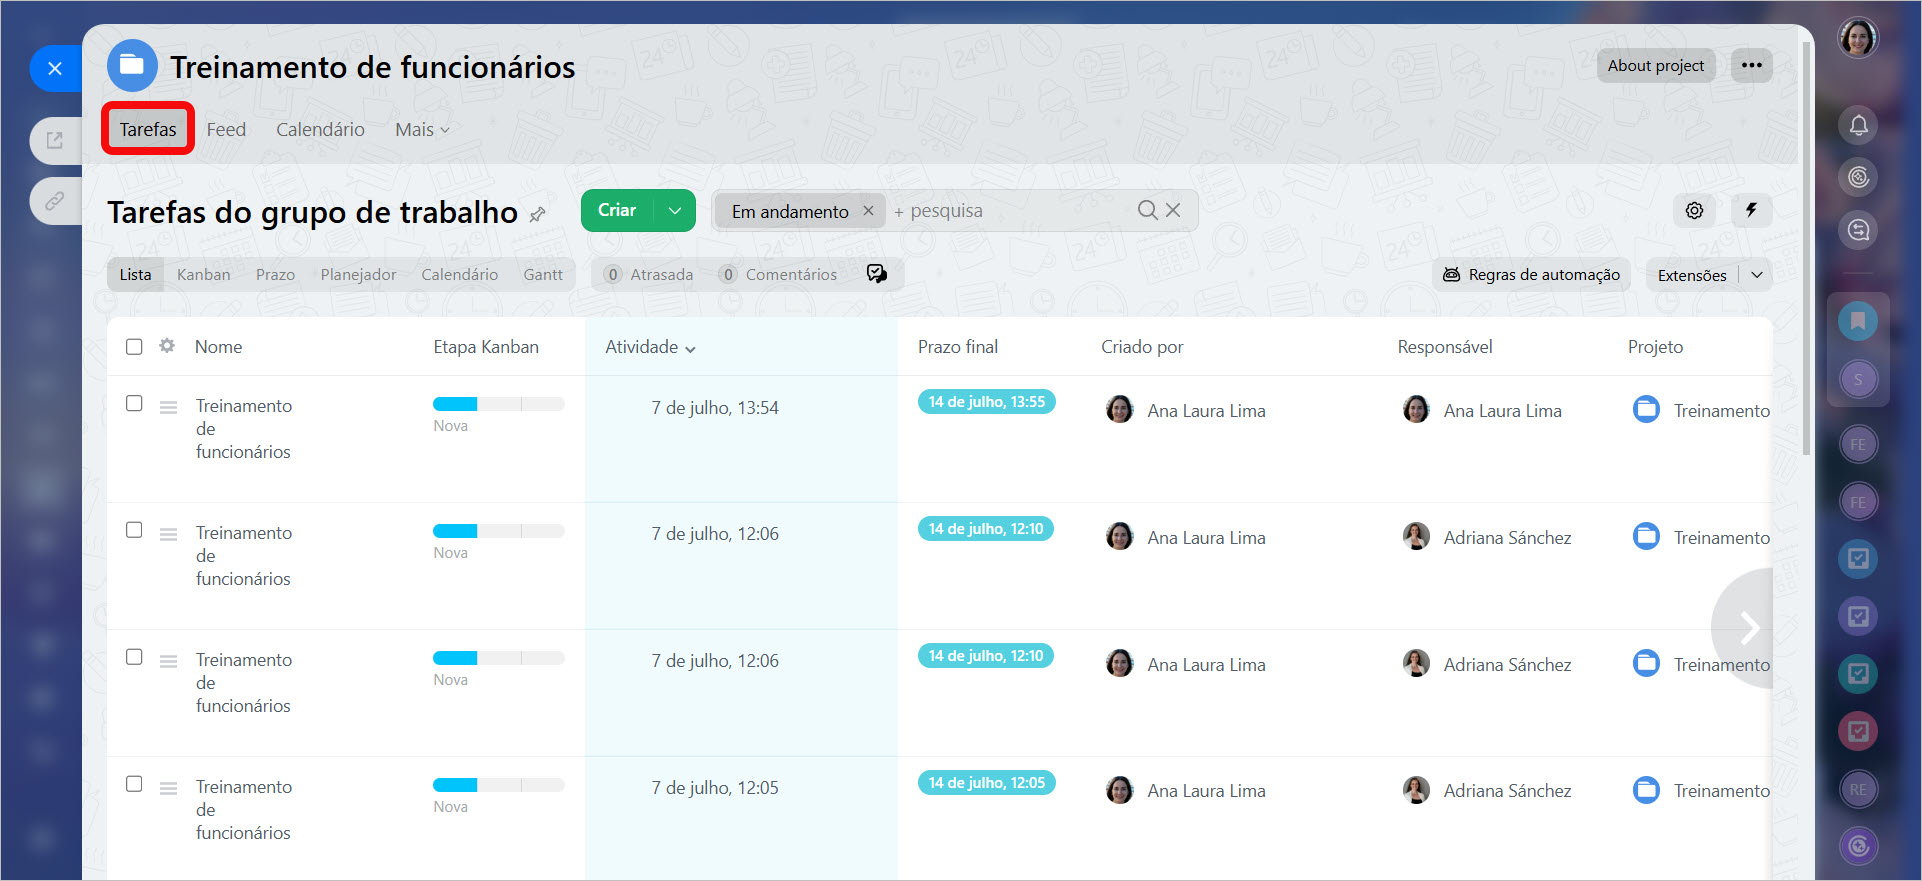Expand the Extensões dropdown arrow

1757,275
